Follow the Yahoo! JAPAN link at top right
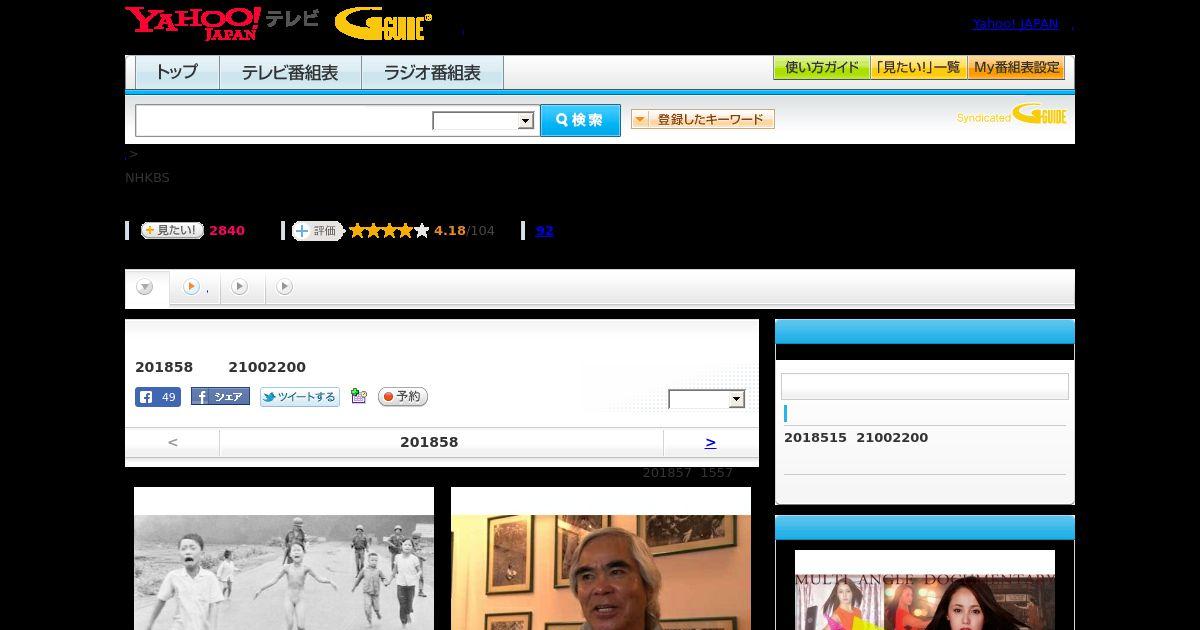Screen dimensions: 1200x630 click(x=1015, y=23)
